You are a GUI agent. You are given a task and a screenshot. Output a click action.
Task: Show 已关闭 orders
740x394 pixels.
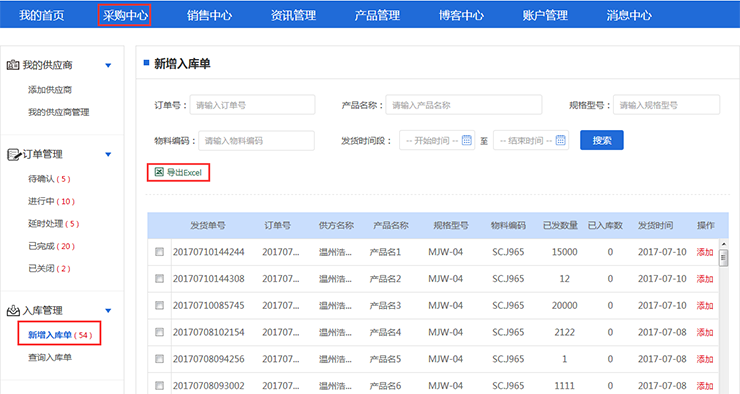49,268
